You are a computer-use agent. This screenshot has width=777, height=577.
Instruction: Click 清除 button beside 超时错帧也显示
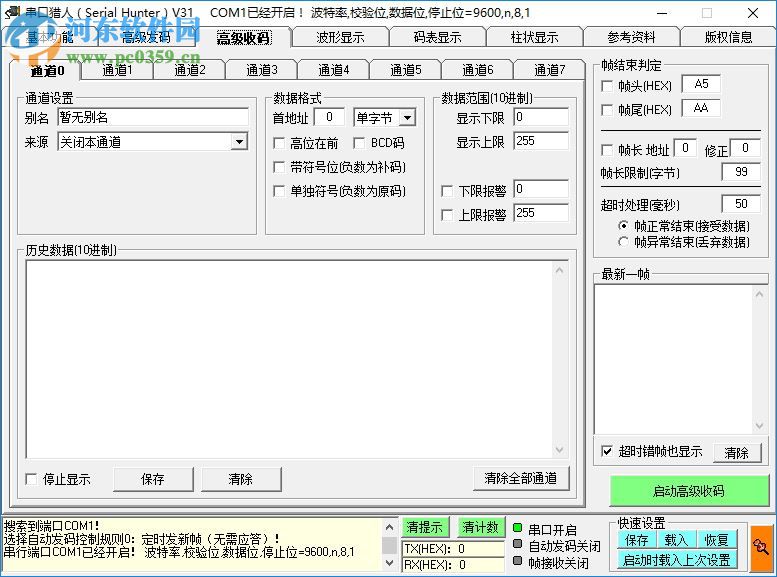click(x=737, y=453)
